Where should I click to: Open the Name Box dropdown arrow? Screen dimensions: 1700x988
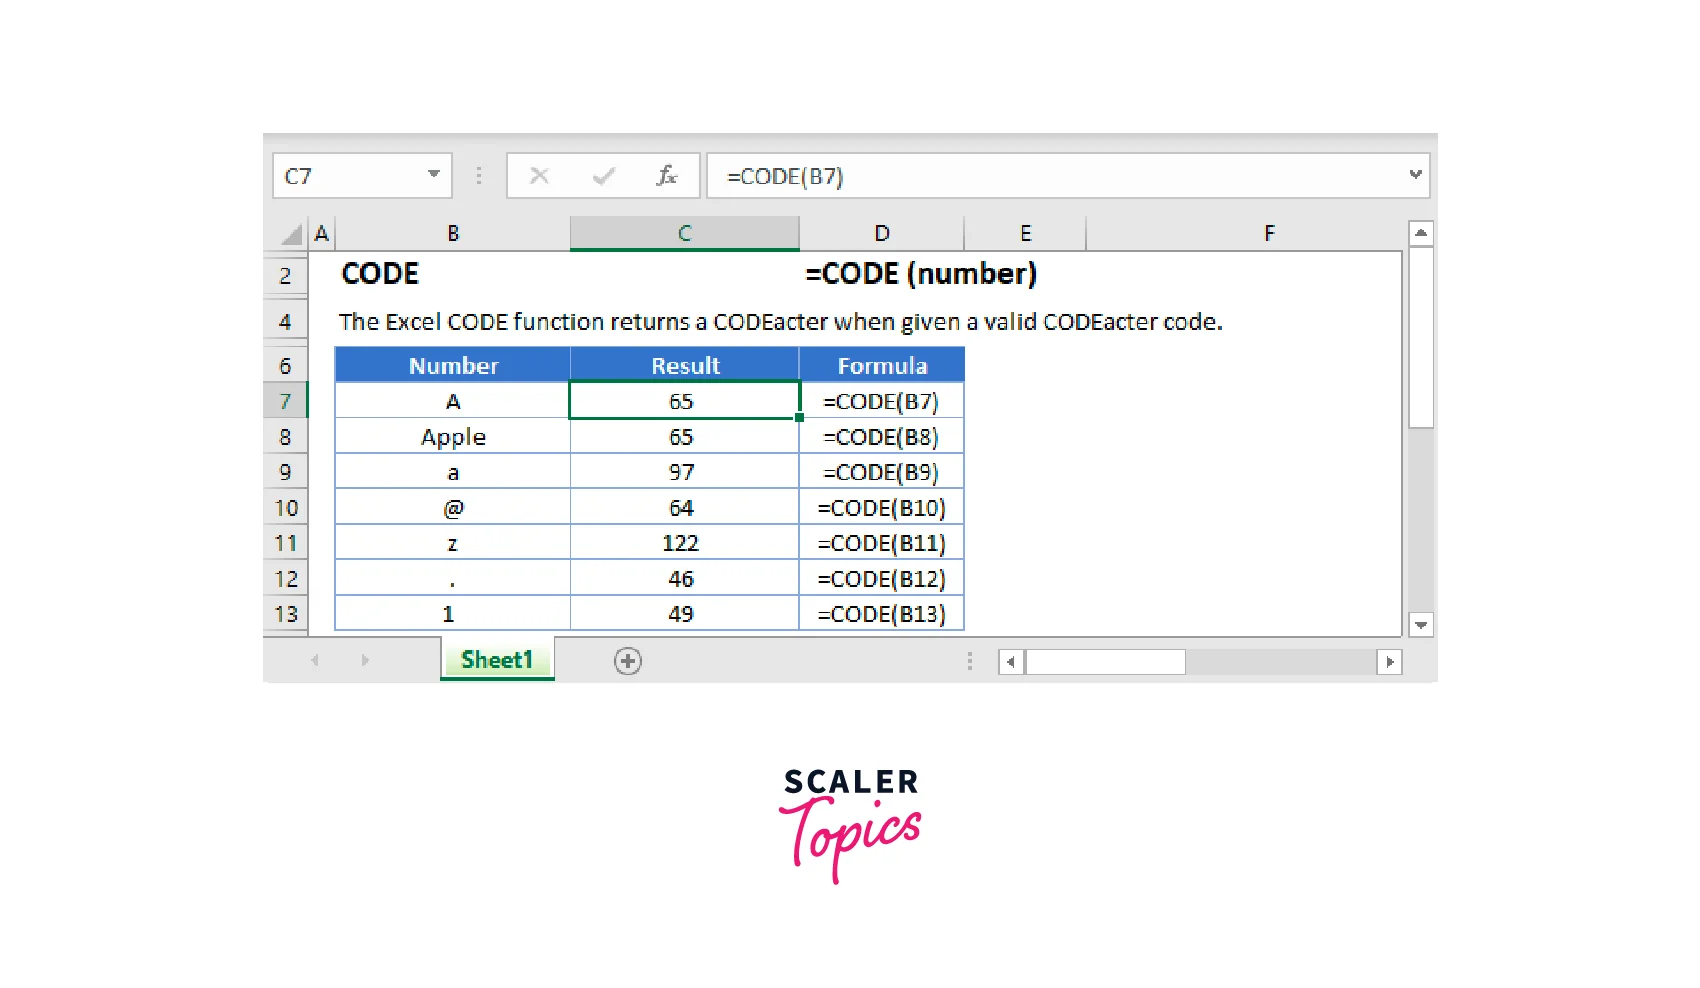[x=434, y=175]
